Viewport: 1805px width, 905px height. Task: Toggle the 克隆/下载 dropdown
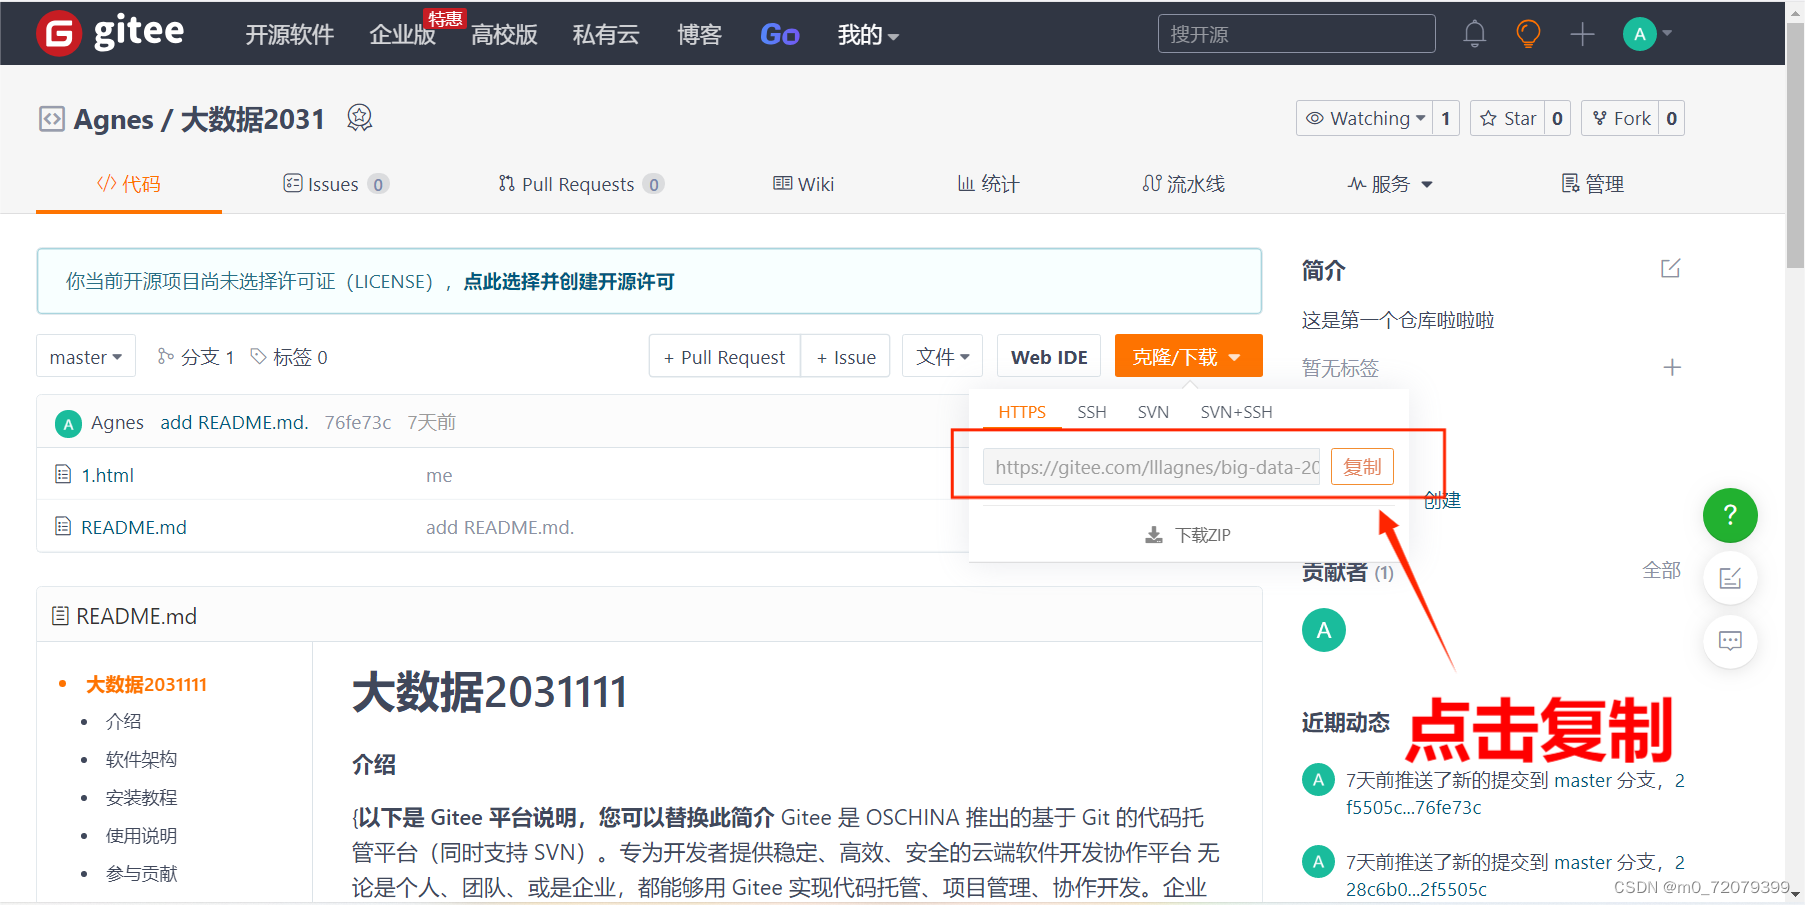tap(1188, 356)
